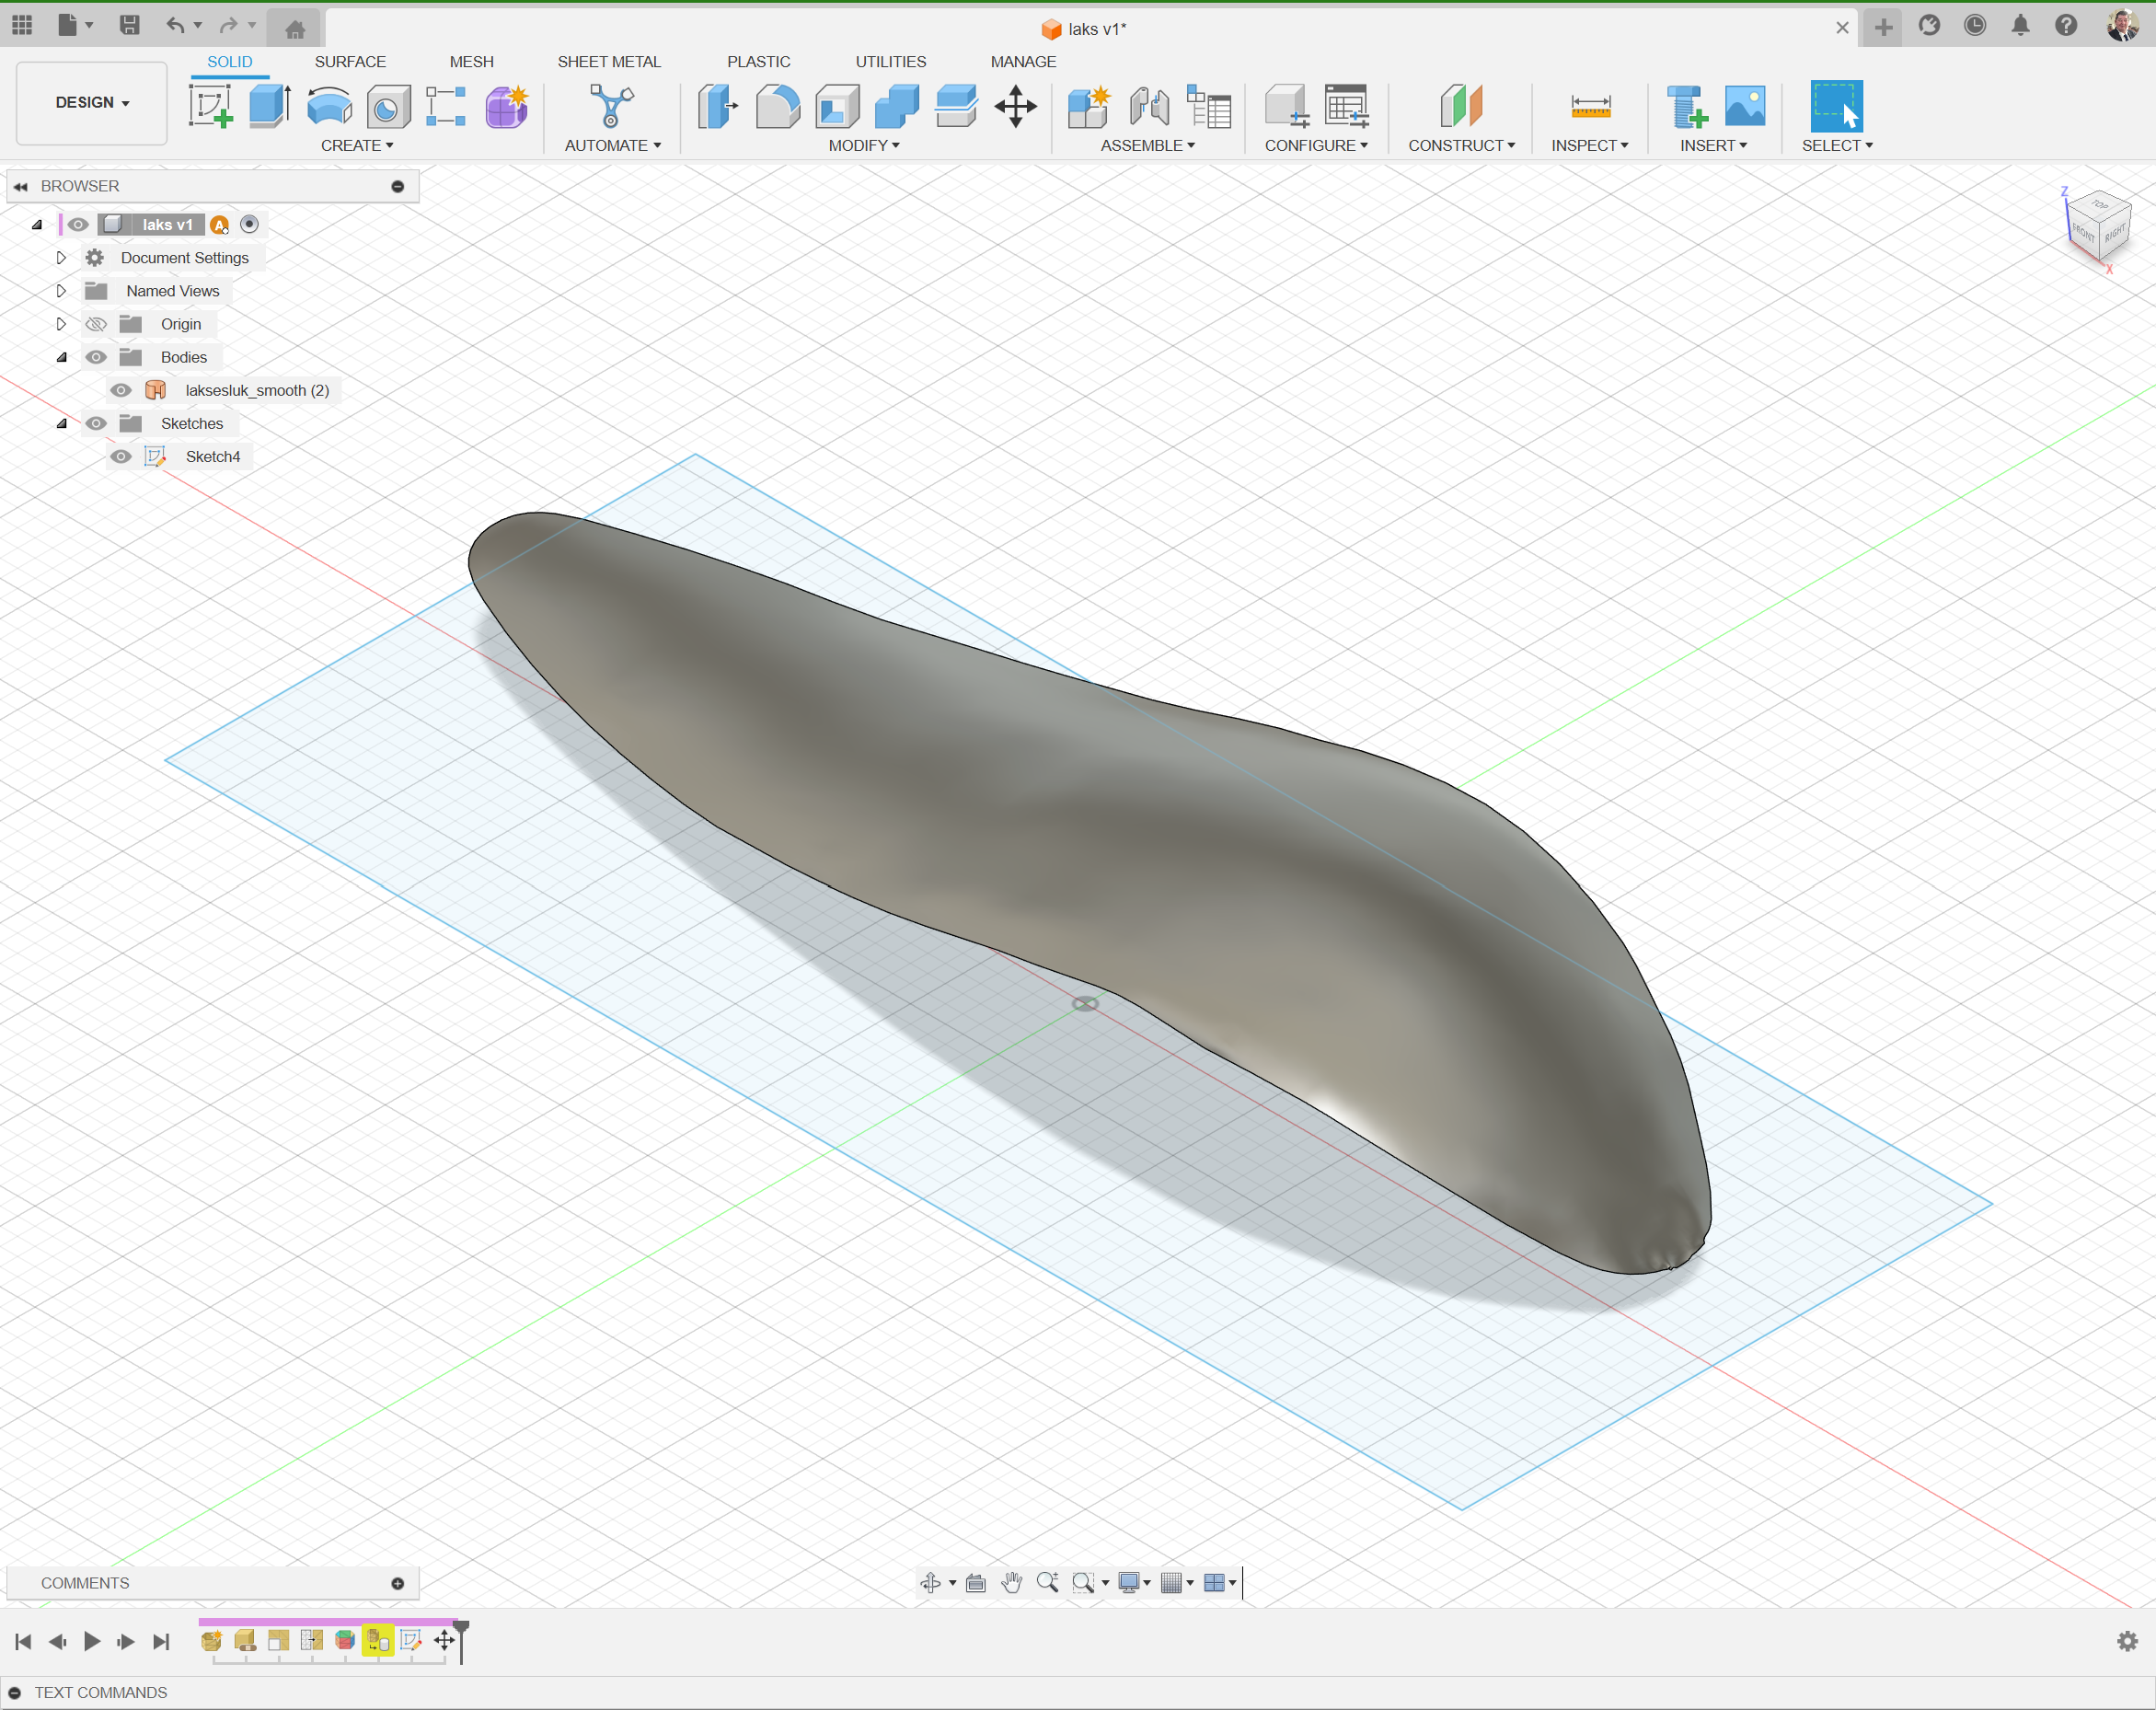Switch to the SURFACE tab
Viewport: 2156px width, 1710px height.
(350, 61)
